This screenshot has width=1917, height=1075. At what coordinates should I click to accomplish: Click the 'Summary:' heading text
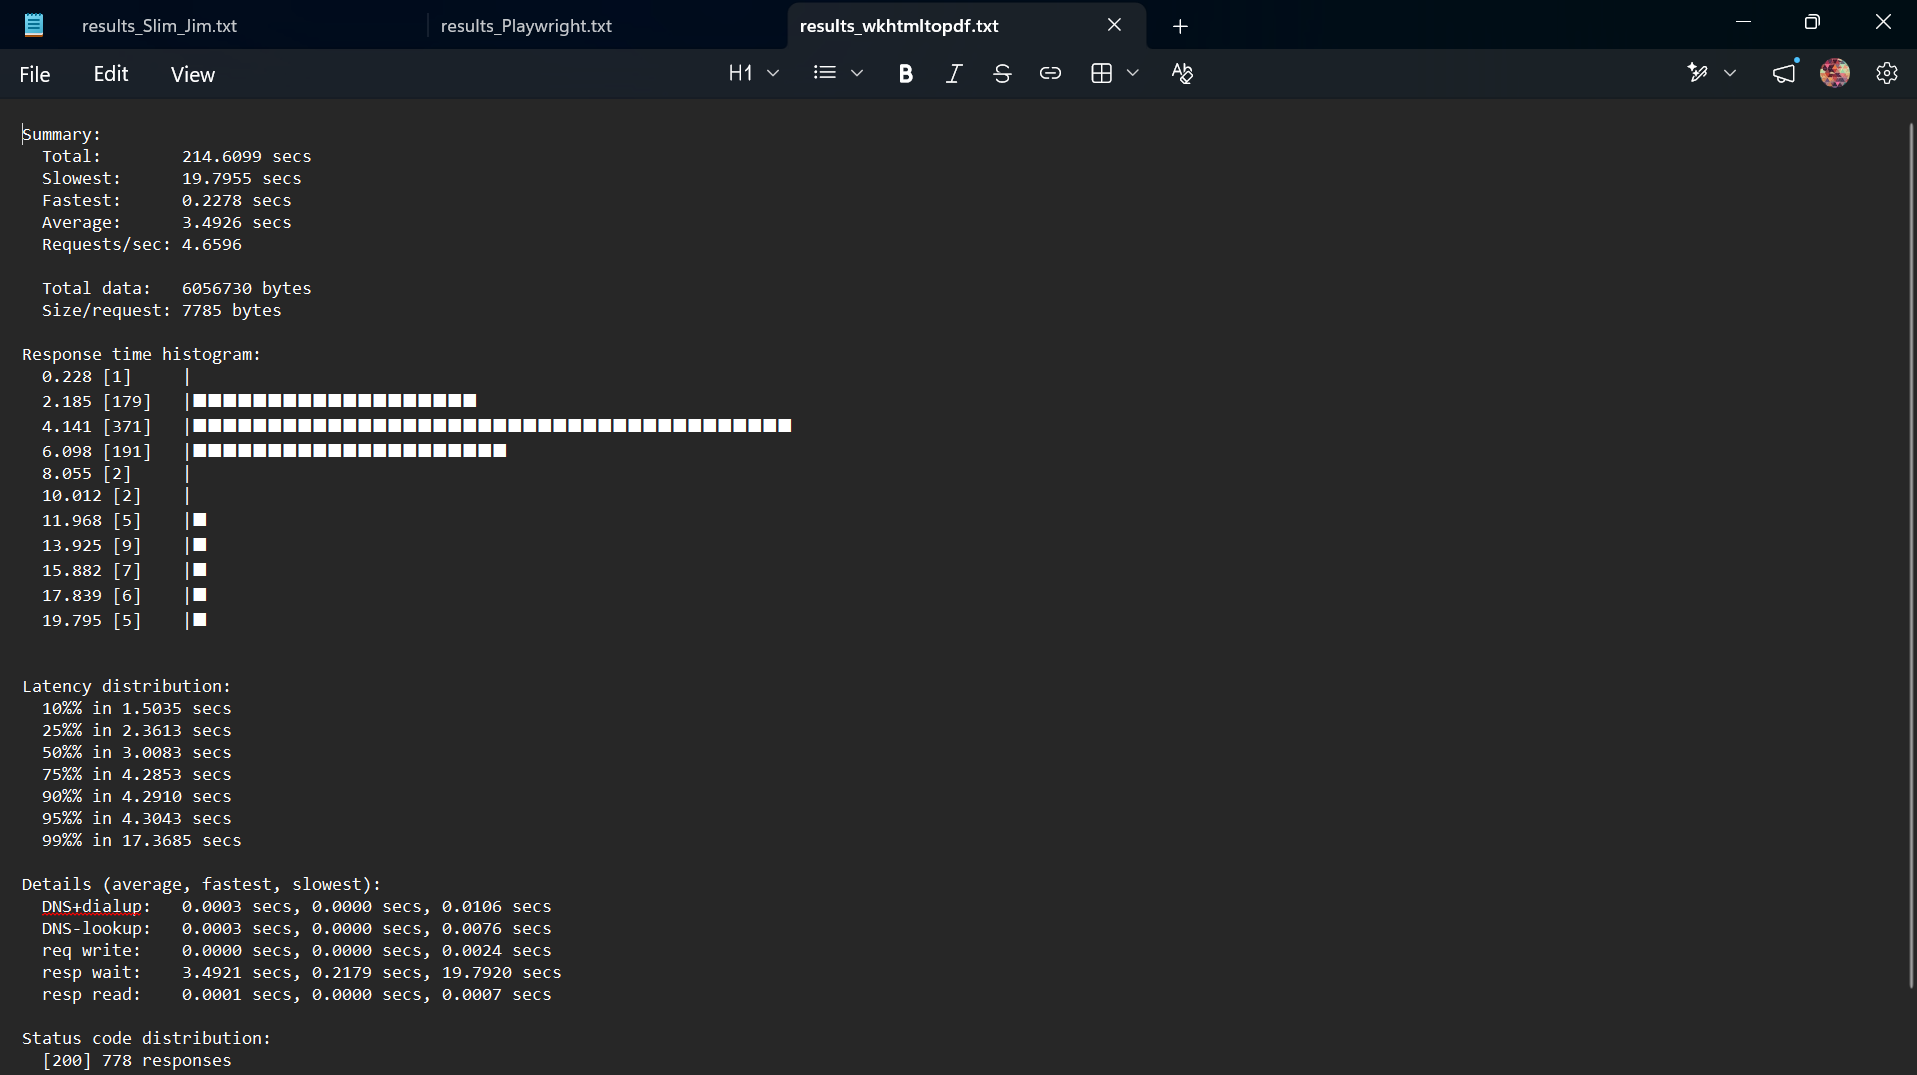pyautogui.click(x=61, y=134)
